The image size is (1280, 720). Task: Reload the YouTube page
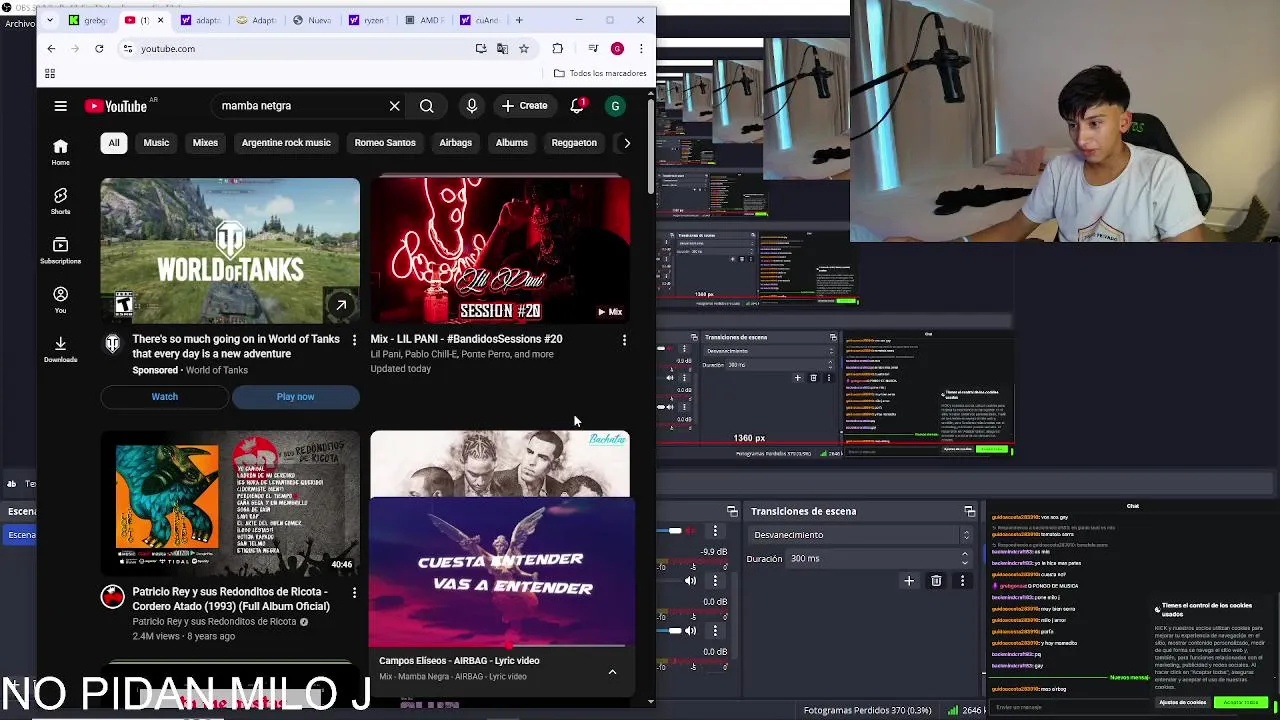click(99, 48)
